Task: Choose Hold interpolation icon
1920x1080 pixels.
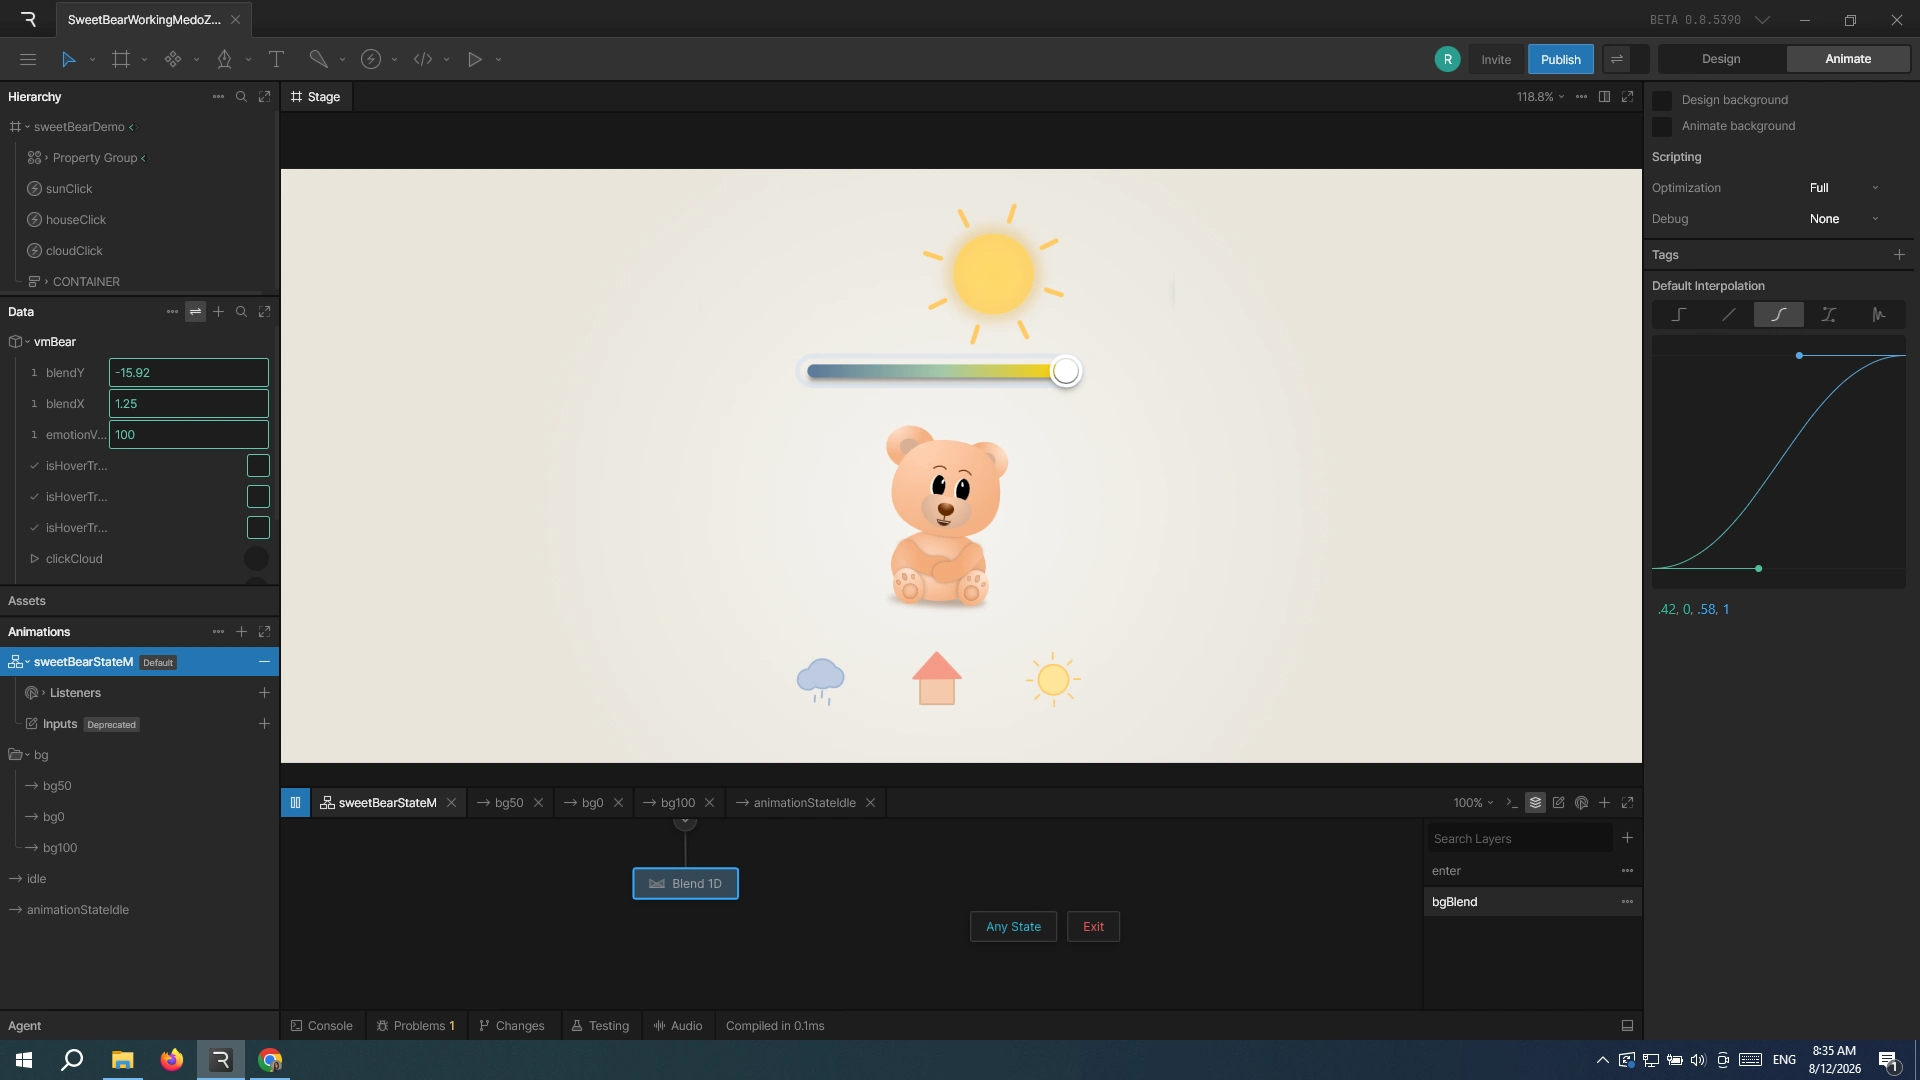Action: click(1679, 315)
